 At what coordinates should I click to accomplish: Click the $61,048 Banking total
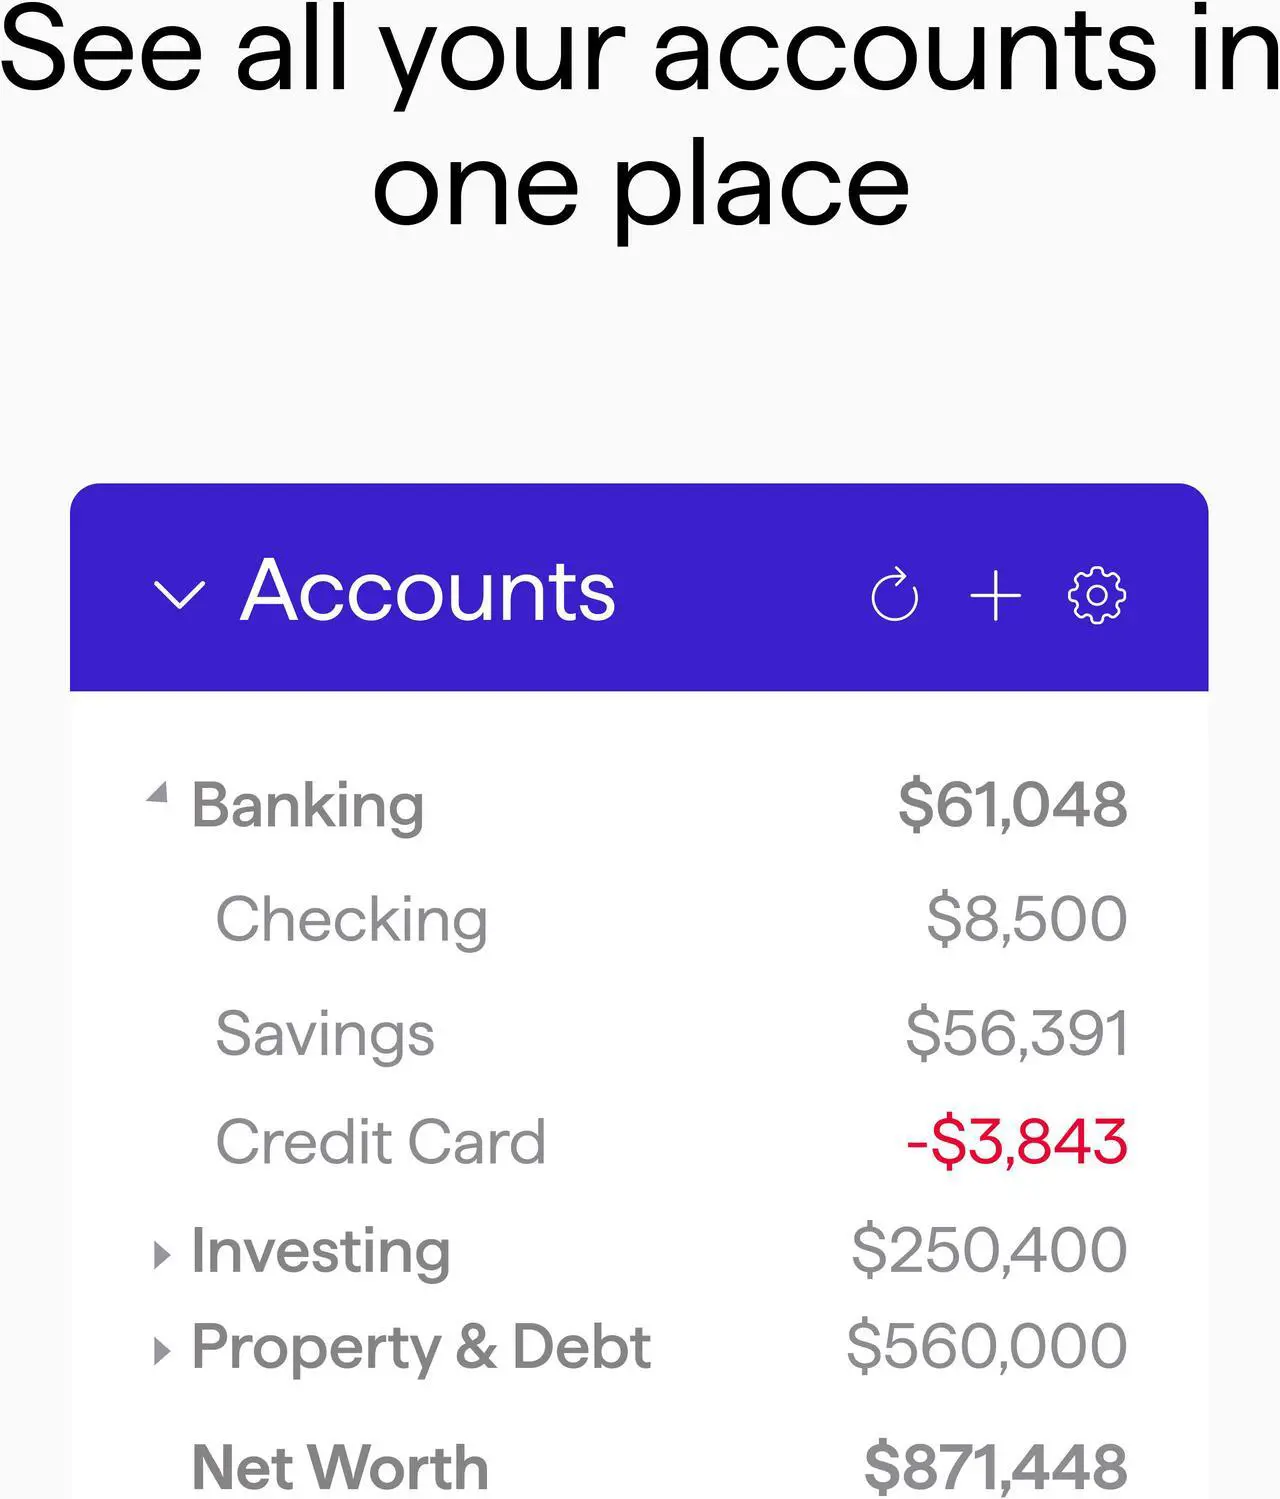click(x=1013, y=805)
